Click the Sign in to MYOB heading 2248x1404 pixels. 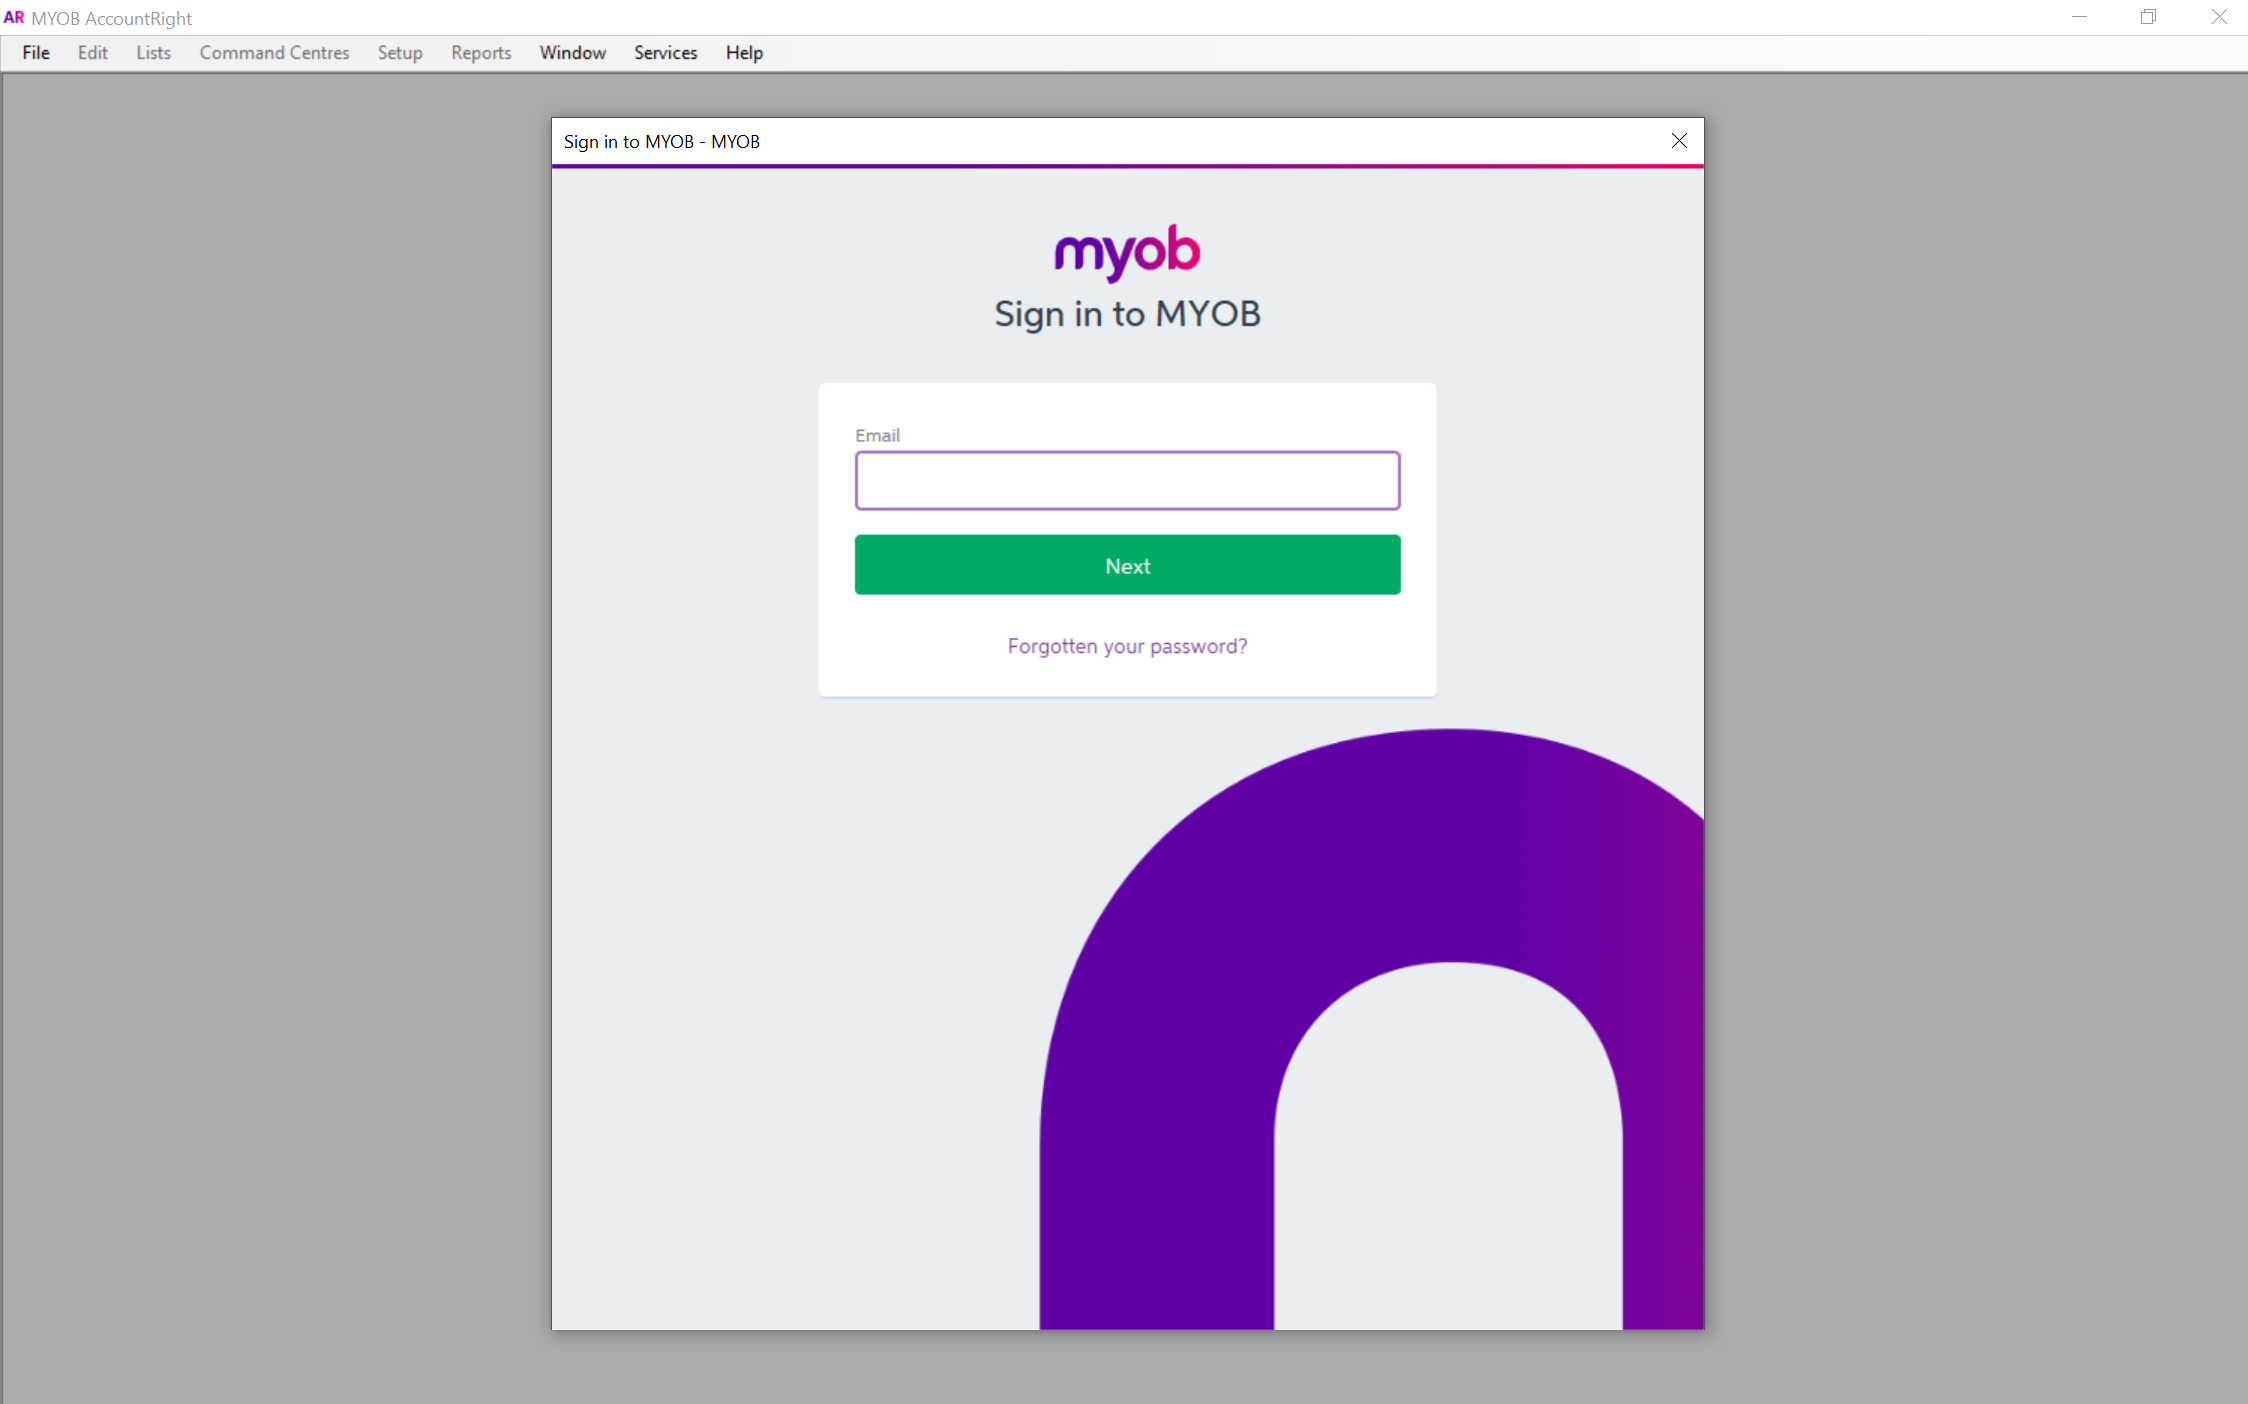tap(1127, 314)
